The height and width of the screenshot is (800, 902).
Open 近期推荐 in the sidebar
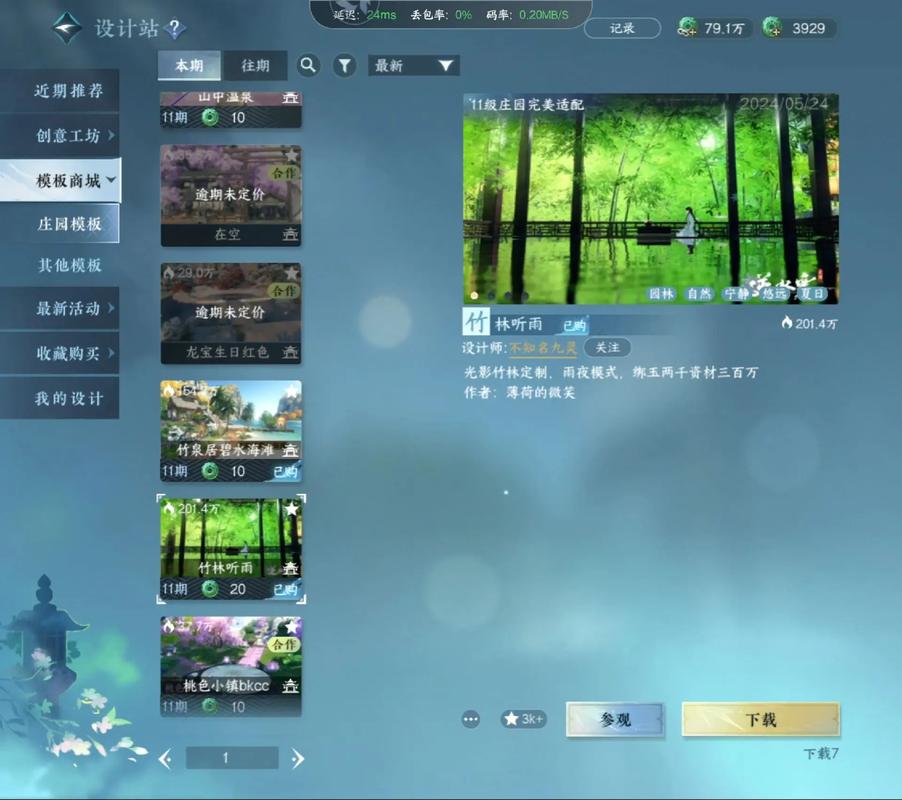60,90
